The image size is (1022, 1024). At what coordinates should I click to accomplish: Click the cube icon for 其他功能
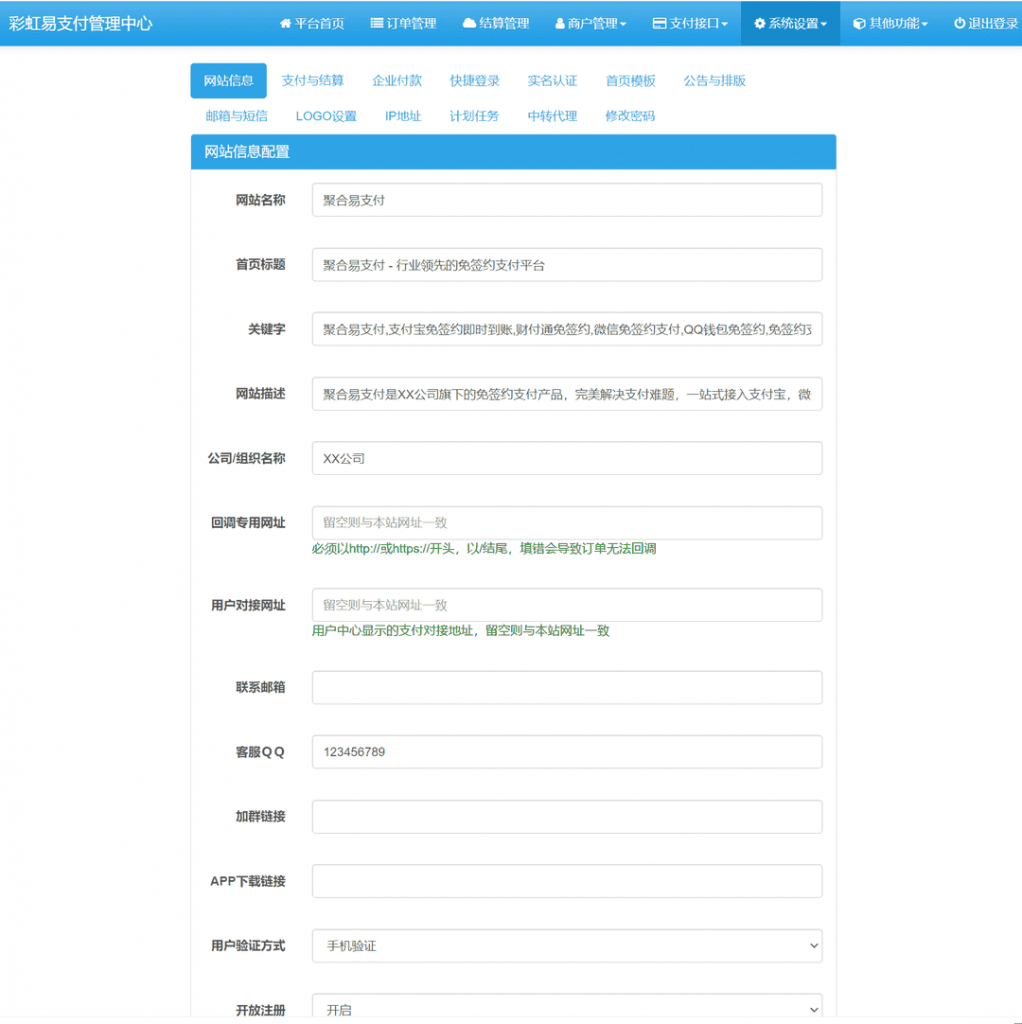tap(859, 23)
